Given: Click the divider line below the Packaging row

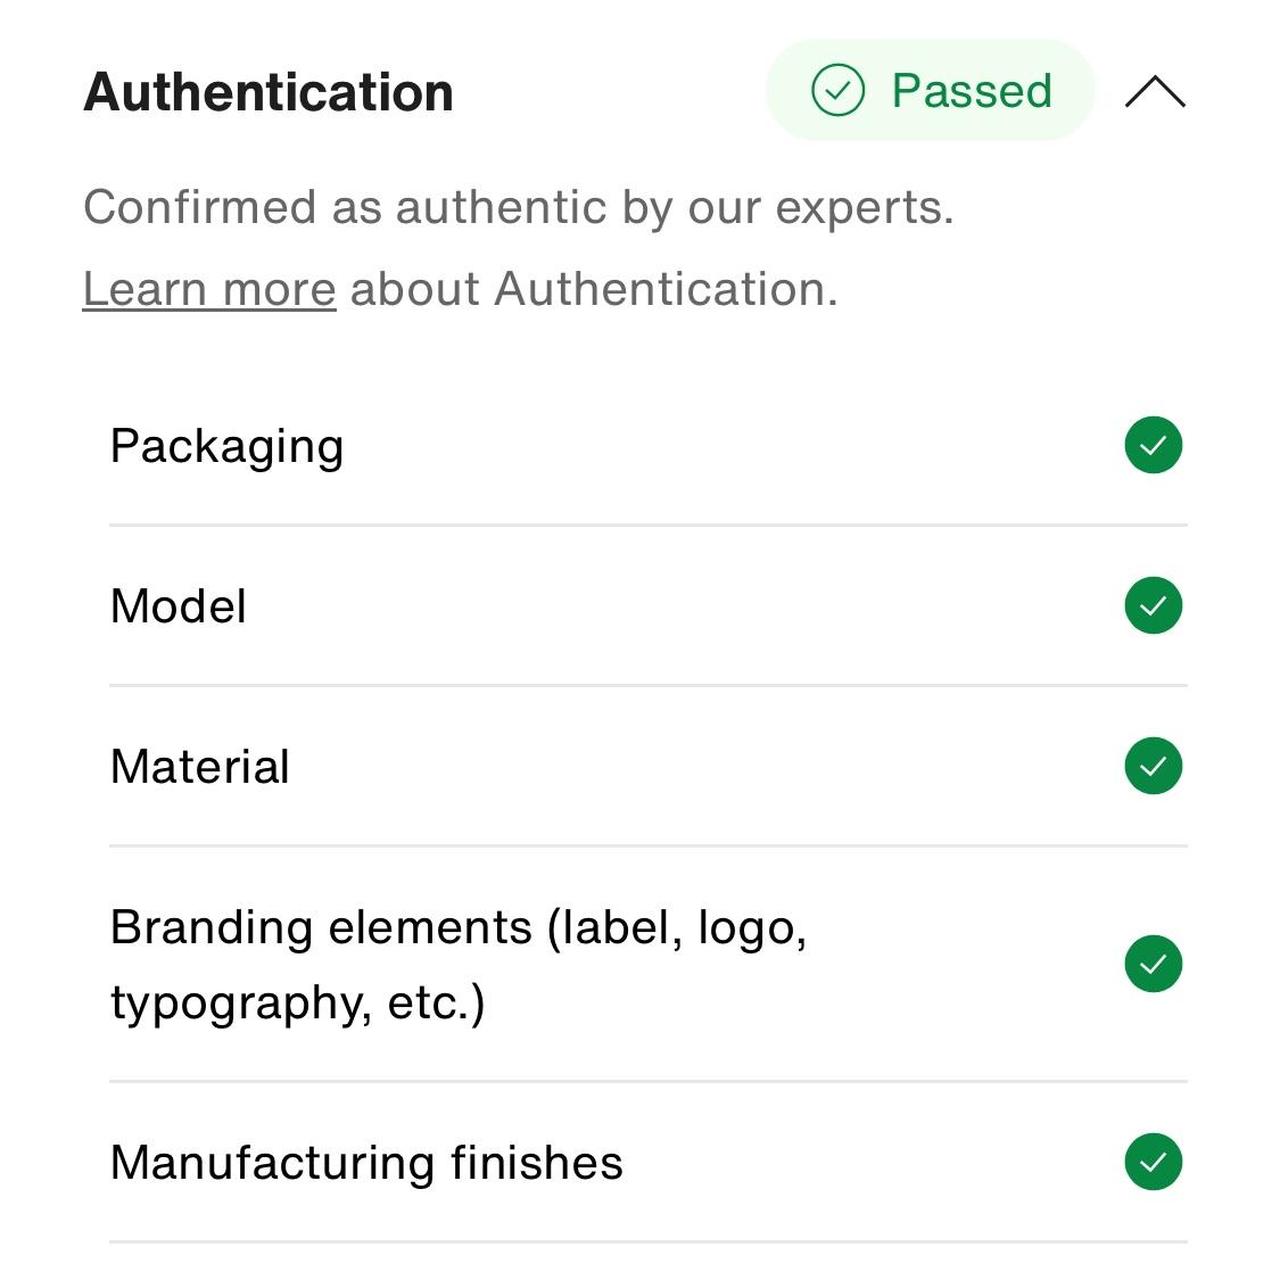Looking at the screenshot, I should pyautogui.click(x=648, y=524).
